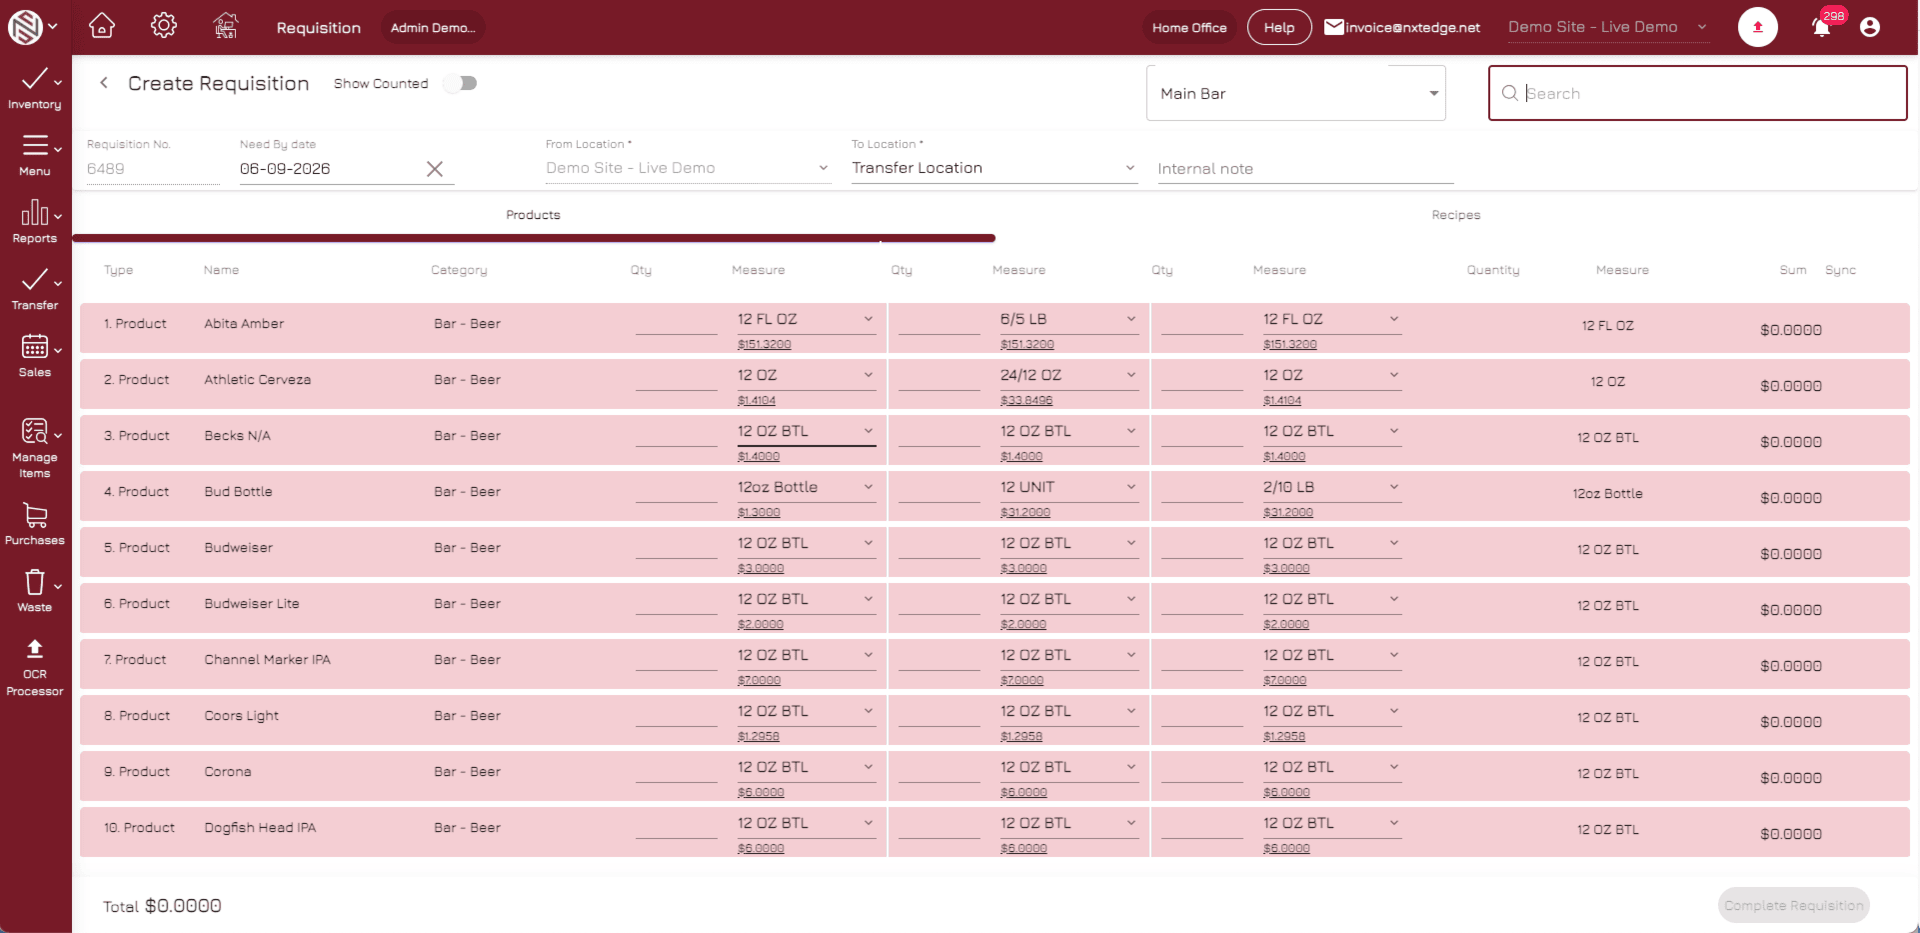Clear the Need By date with X
The image size is (1920, 933).
(x=435, y=169)
